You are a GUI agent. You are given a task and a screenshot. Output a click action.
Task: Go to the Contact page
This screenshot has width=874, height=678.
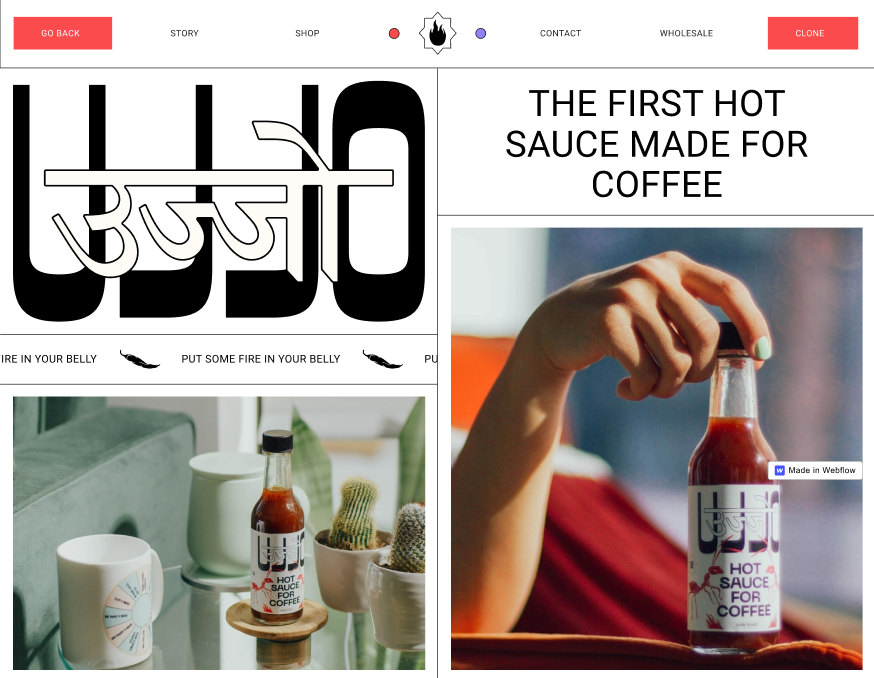coord(560,33)
